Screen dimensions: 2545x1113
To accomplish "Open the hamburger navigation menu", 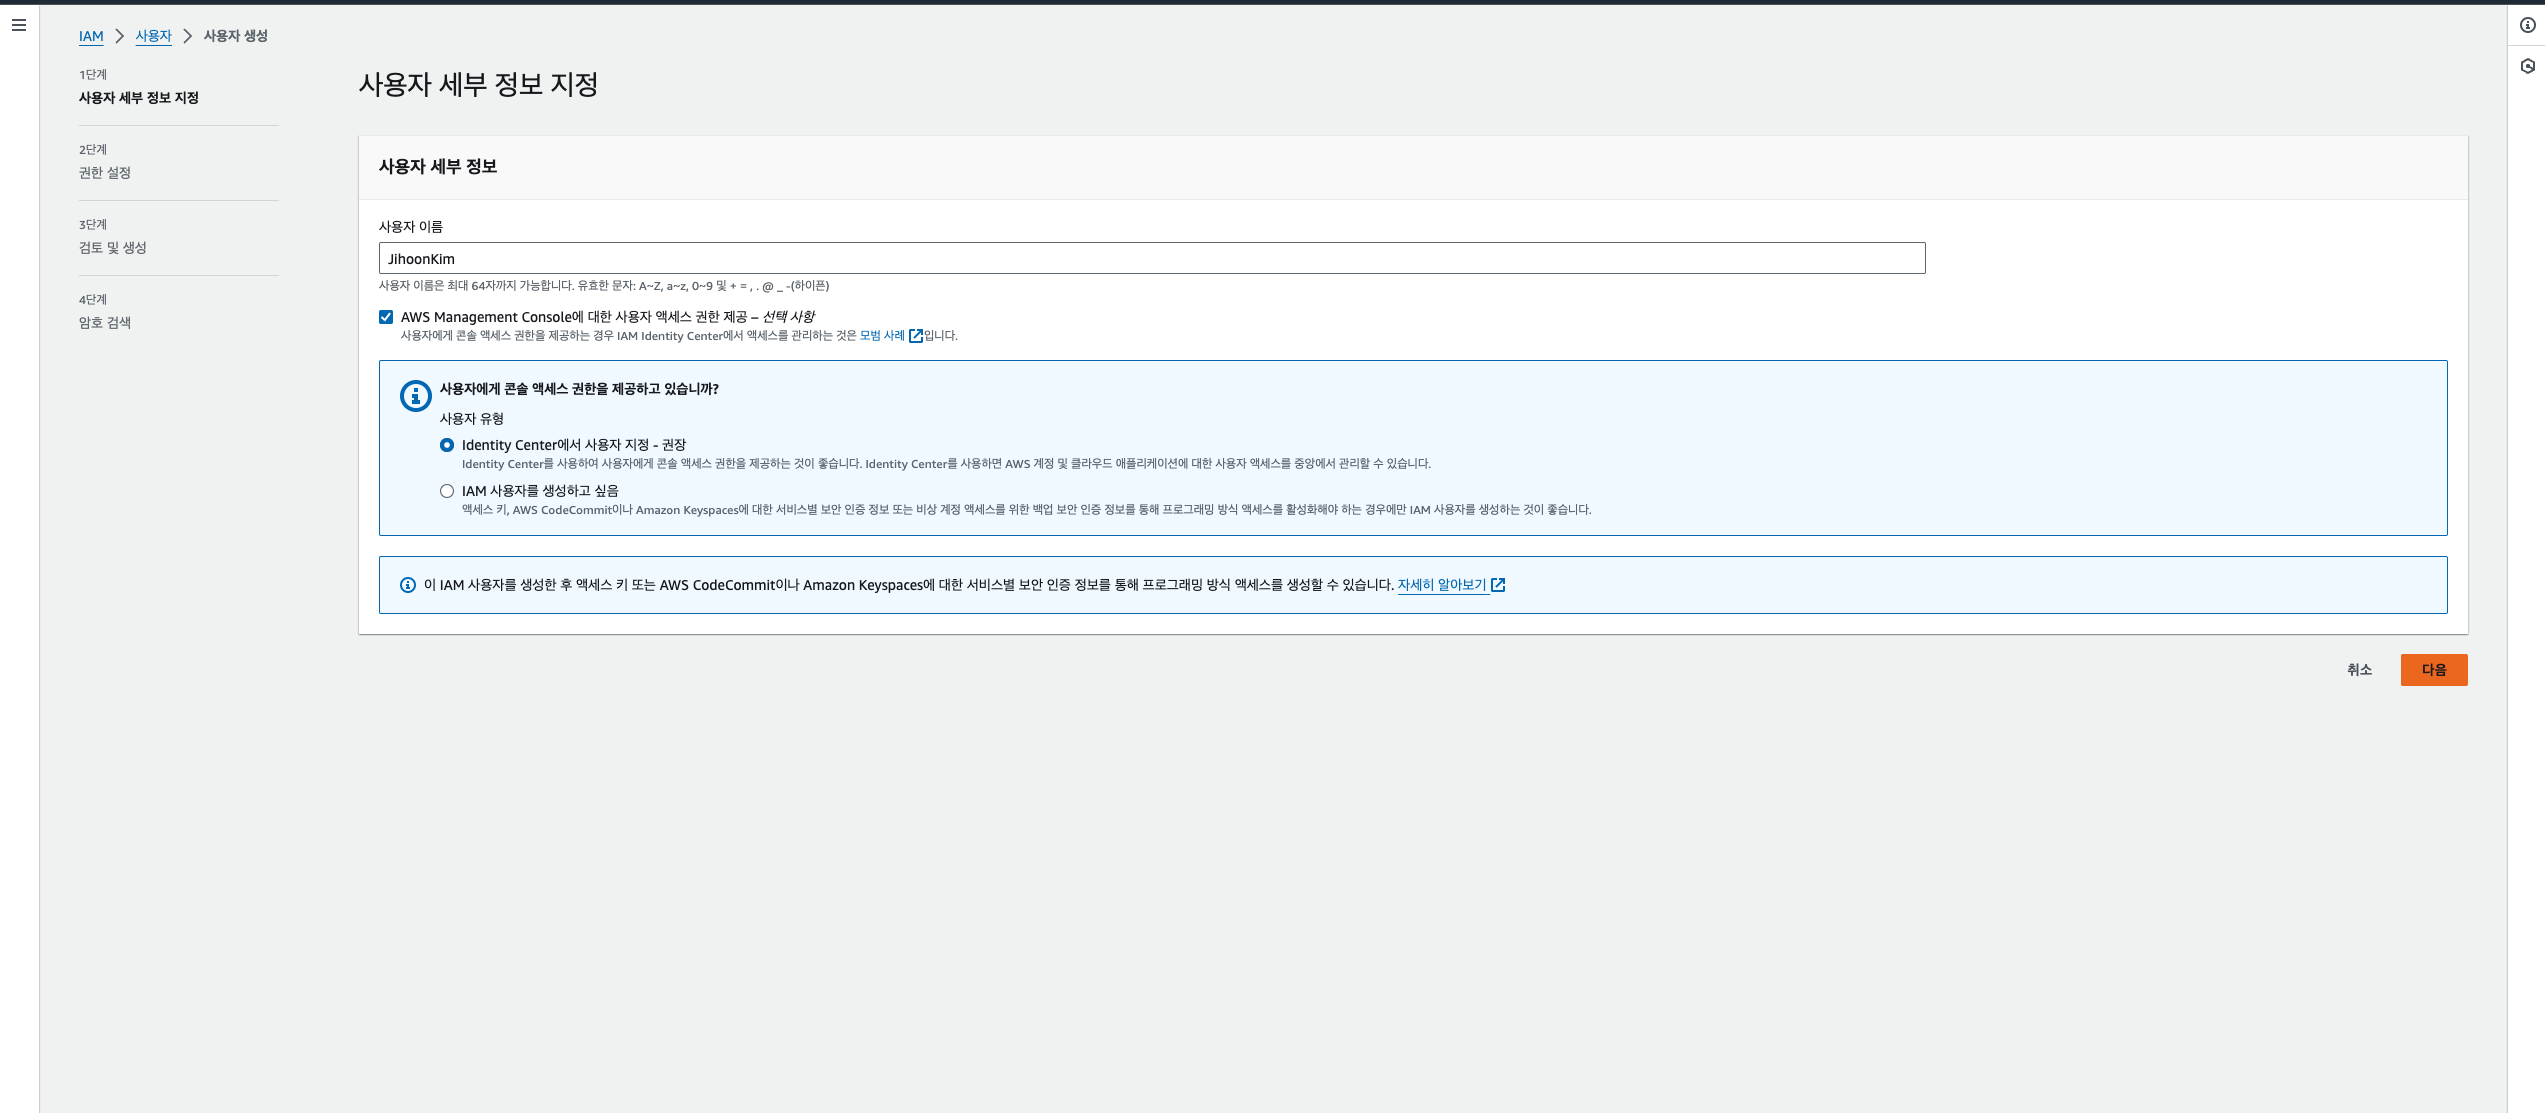I will click(x=19, y=25).
